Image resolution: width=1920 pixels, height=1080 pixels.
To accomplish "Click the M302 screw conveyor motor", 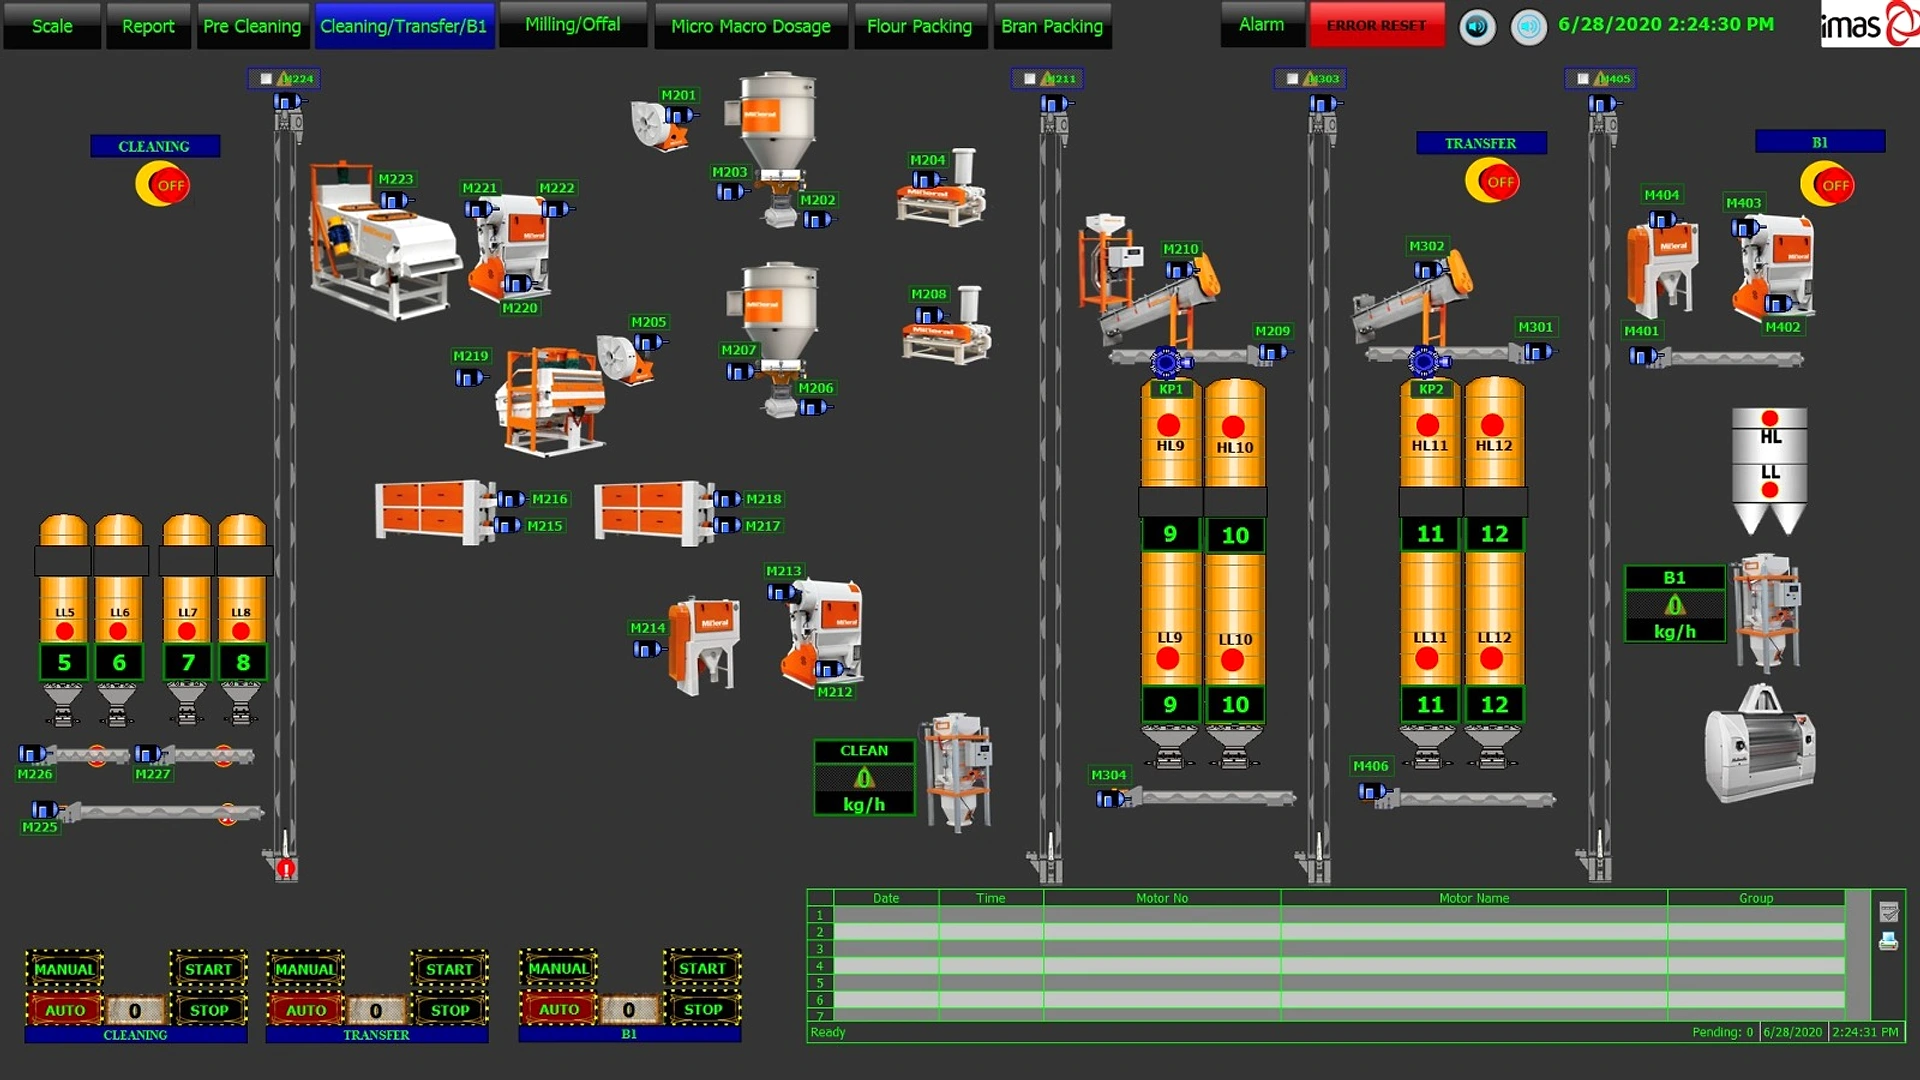I will (1430, 269).
